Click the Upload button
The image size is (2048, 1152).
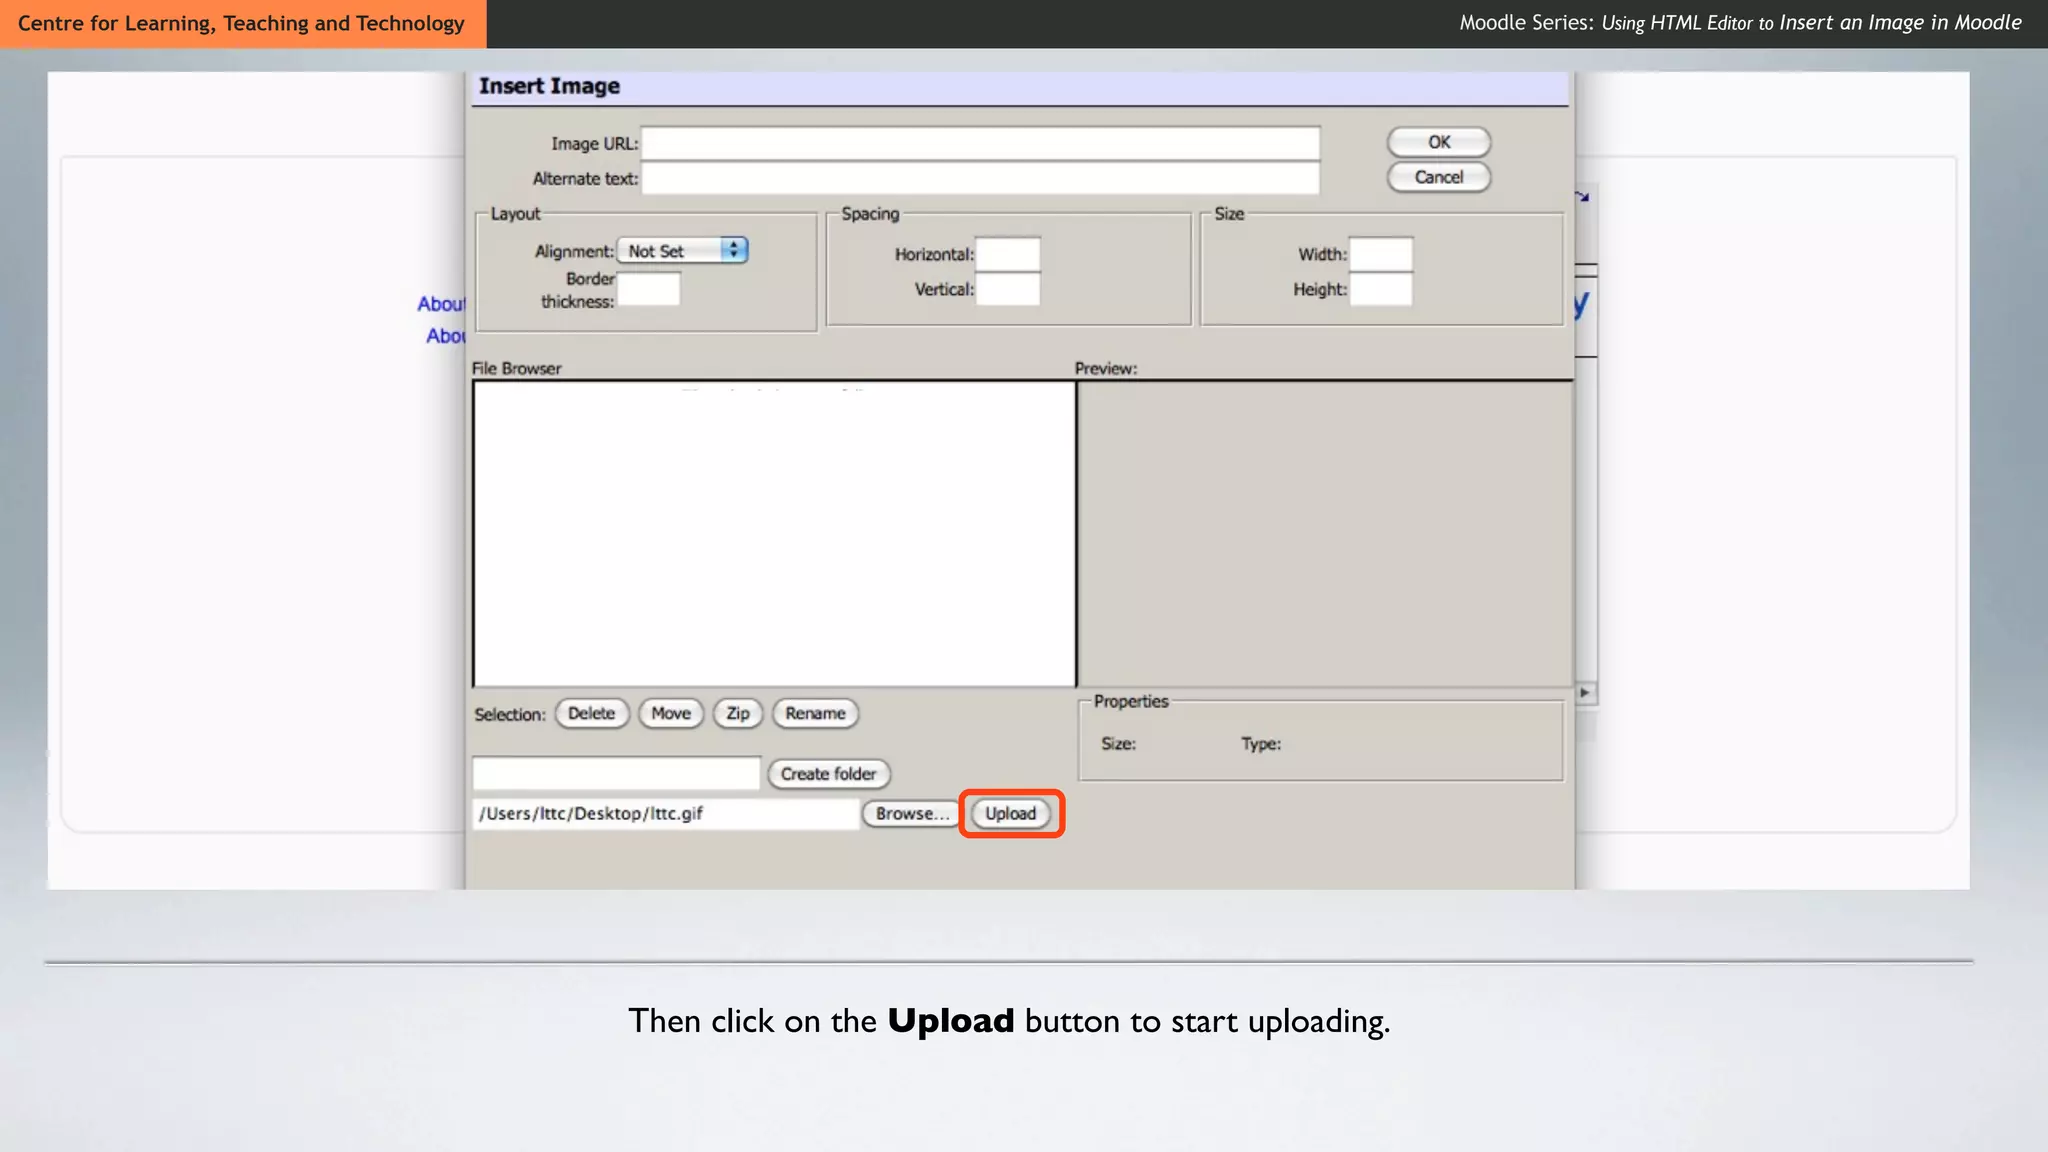click(x=1010, y=813)
